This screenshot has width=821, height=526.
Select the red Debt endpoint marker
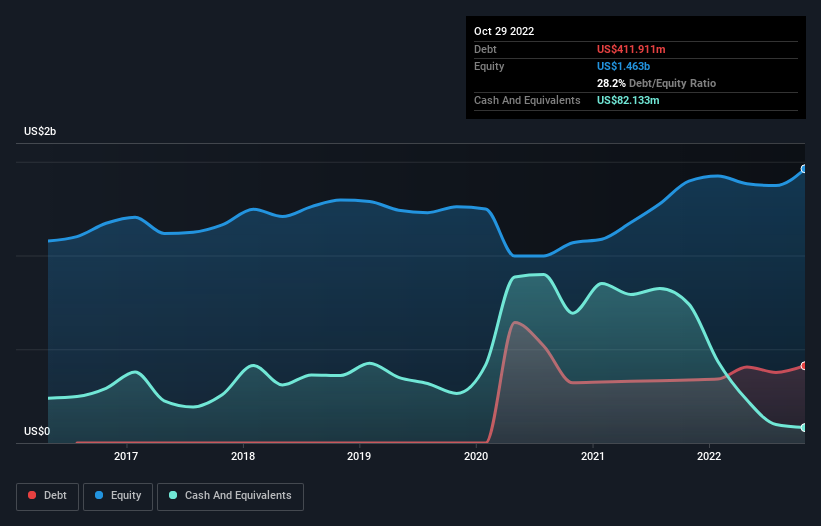tap(804, 366)
